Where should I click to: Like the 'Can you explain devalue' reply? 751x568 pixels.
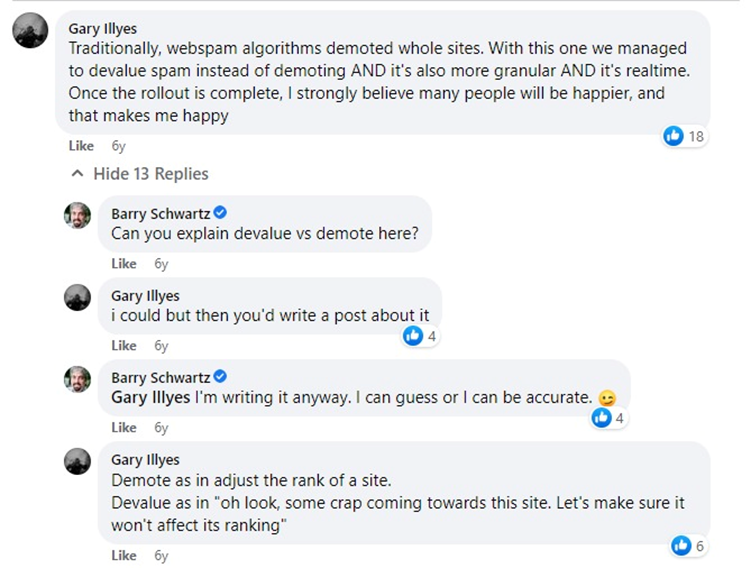(x=124, y=264)
